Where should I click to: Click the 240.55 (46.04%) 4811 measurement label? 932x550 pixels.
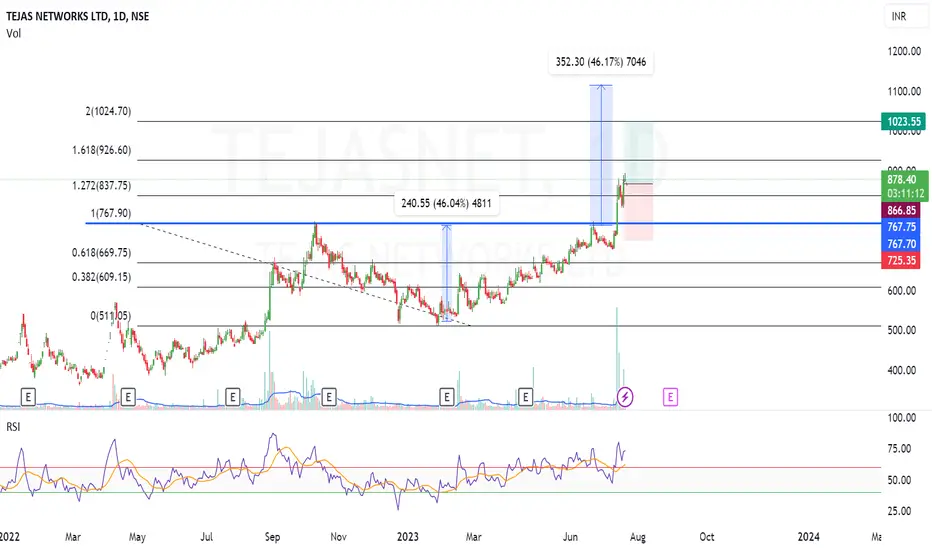click(x=446, y=203)
